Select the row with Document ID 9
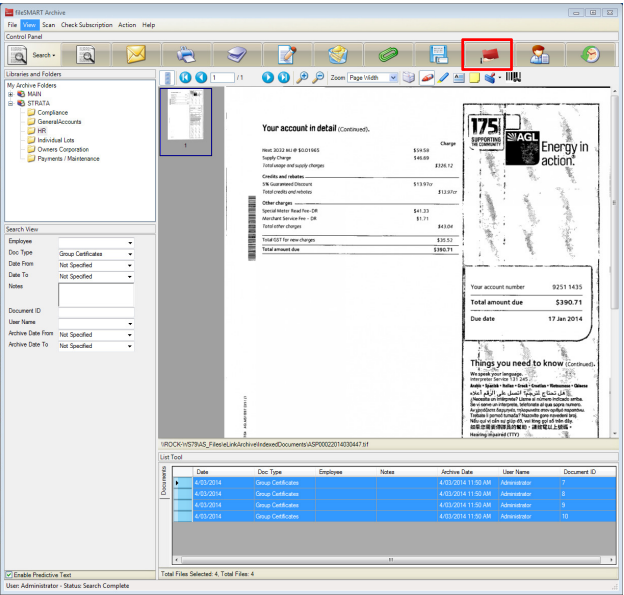Viewport: 624px width, 595px height. point(394,505)
